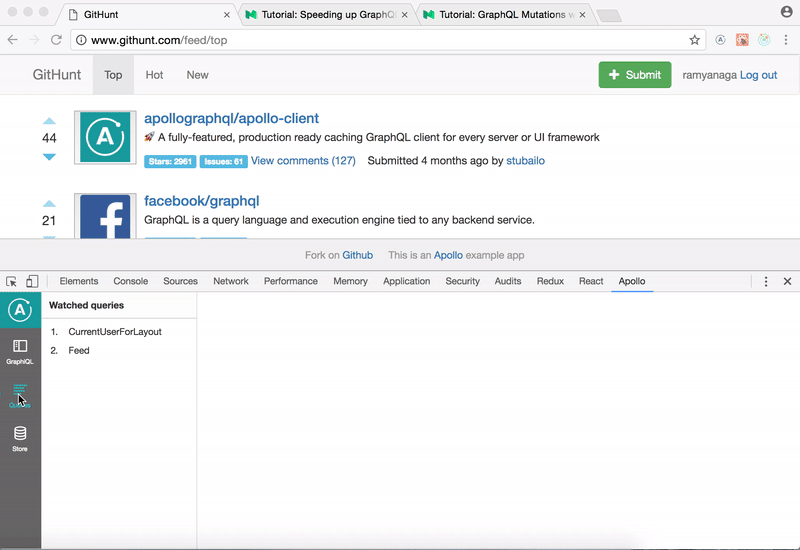Switch to the Audits DevTools tab

click(508, 281)
